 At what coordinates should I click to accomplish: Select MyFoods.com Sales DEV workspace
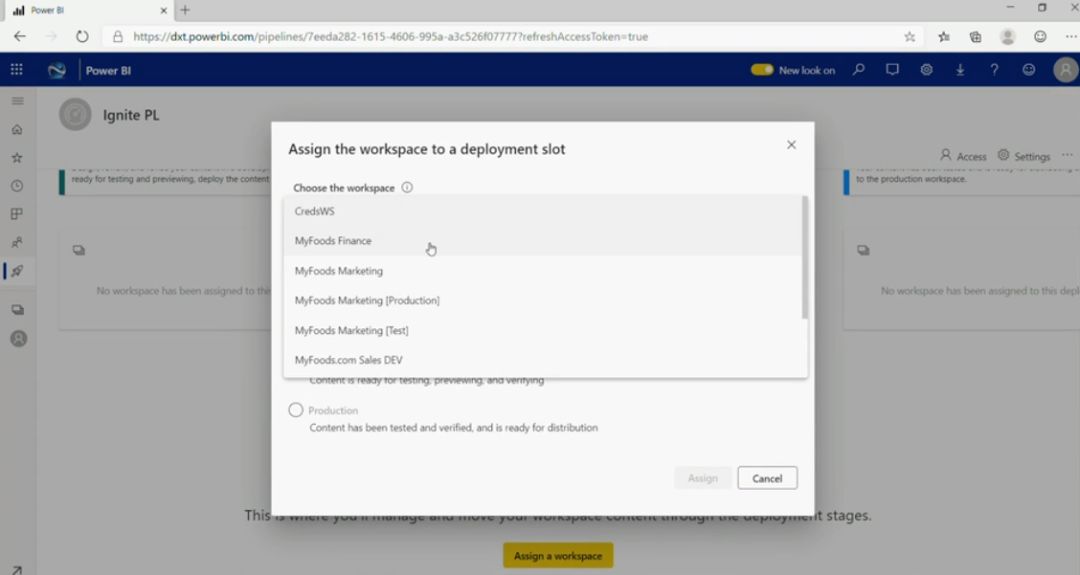[x=543, y=360]
